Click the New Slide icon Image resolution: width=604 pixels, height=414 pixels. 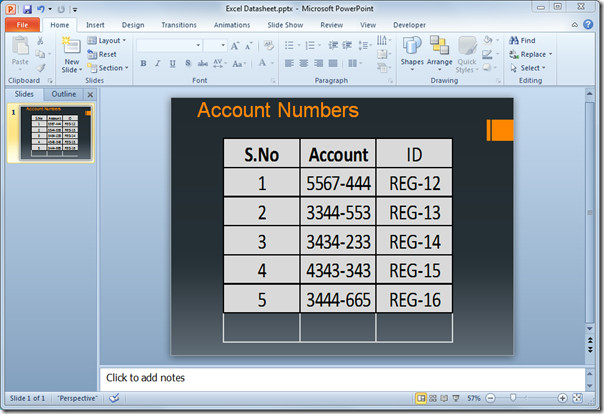pos(72,46)
